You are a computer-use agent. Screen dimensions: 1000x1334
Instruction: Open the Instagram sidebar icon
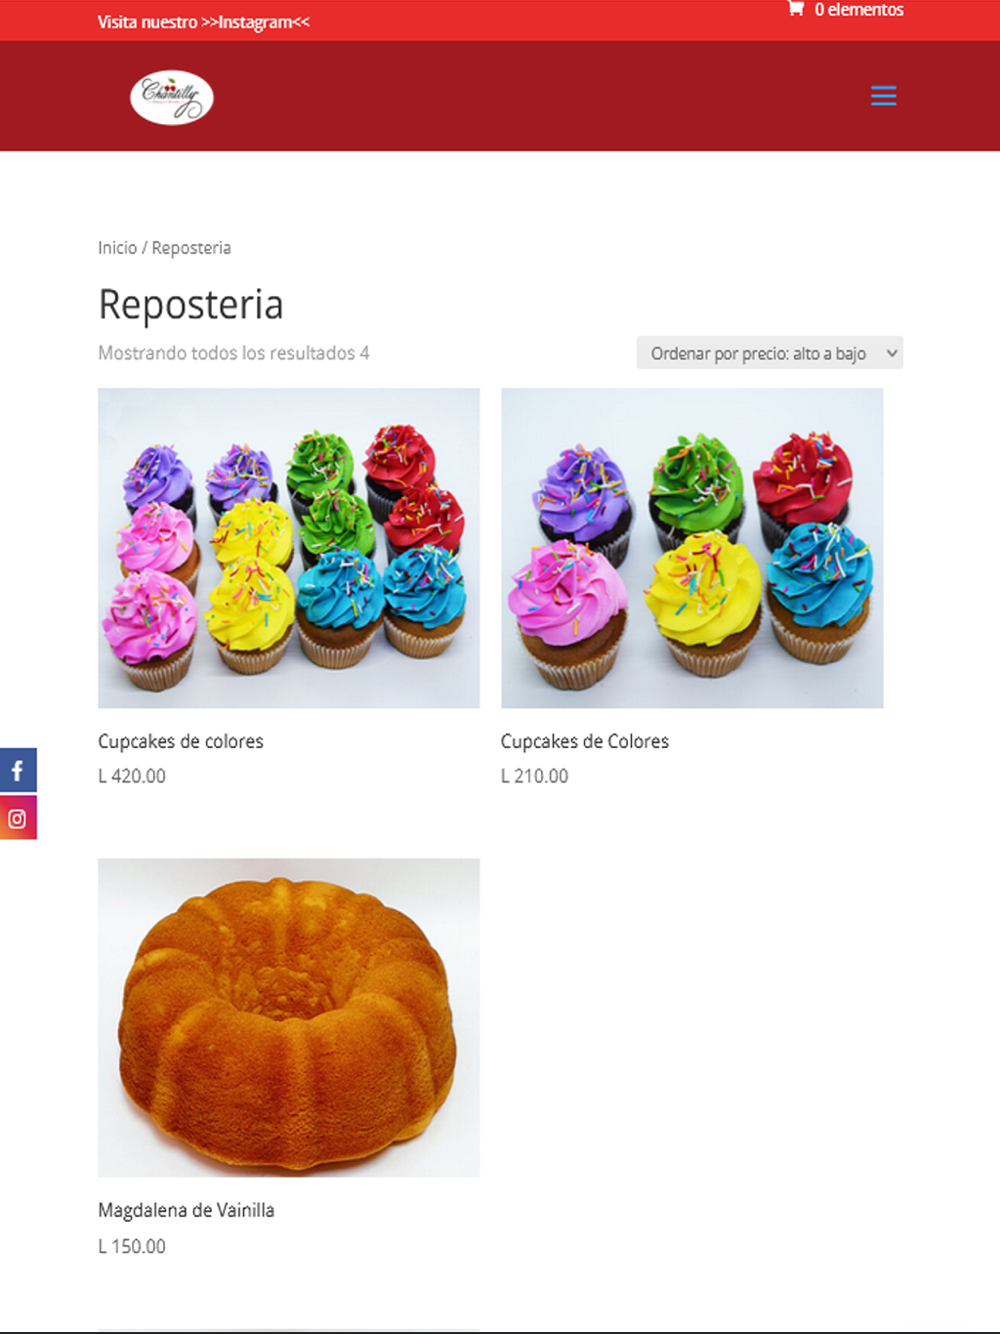tap(18, 818)
